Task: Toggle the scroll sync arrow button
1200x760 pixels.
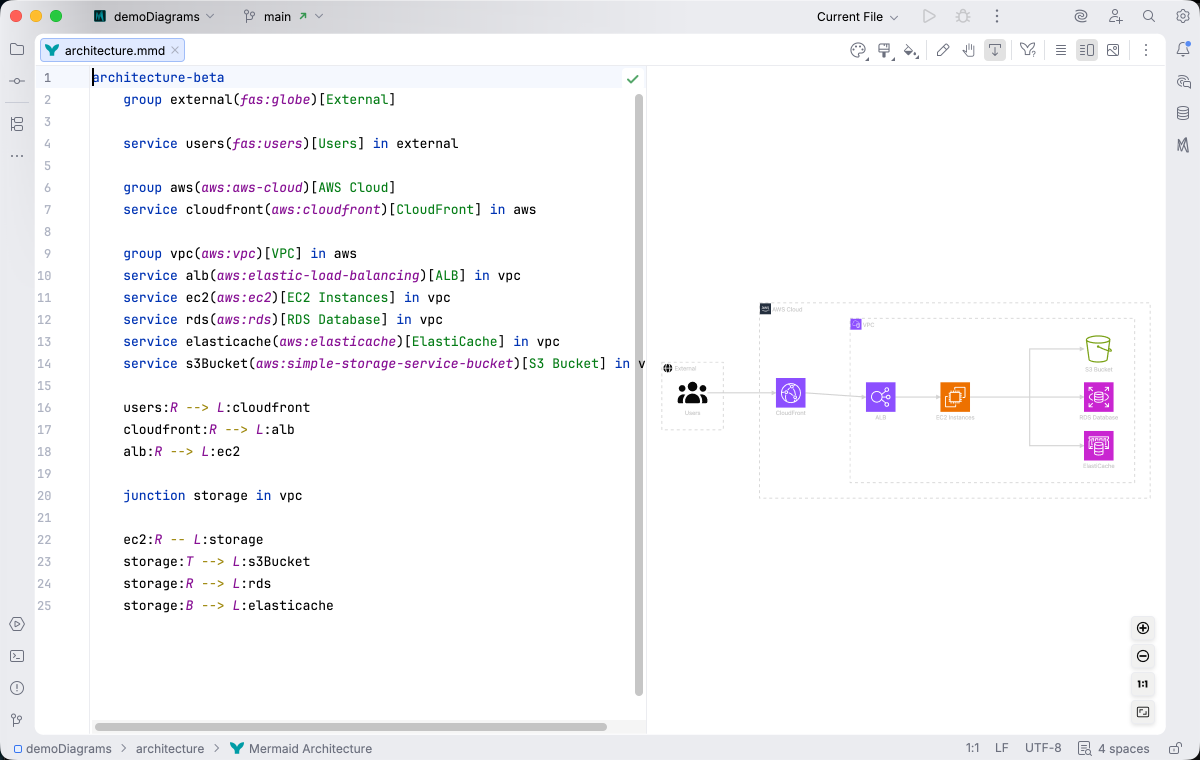Action: (x=995, y=50)
